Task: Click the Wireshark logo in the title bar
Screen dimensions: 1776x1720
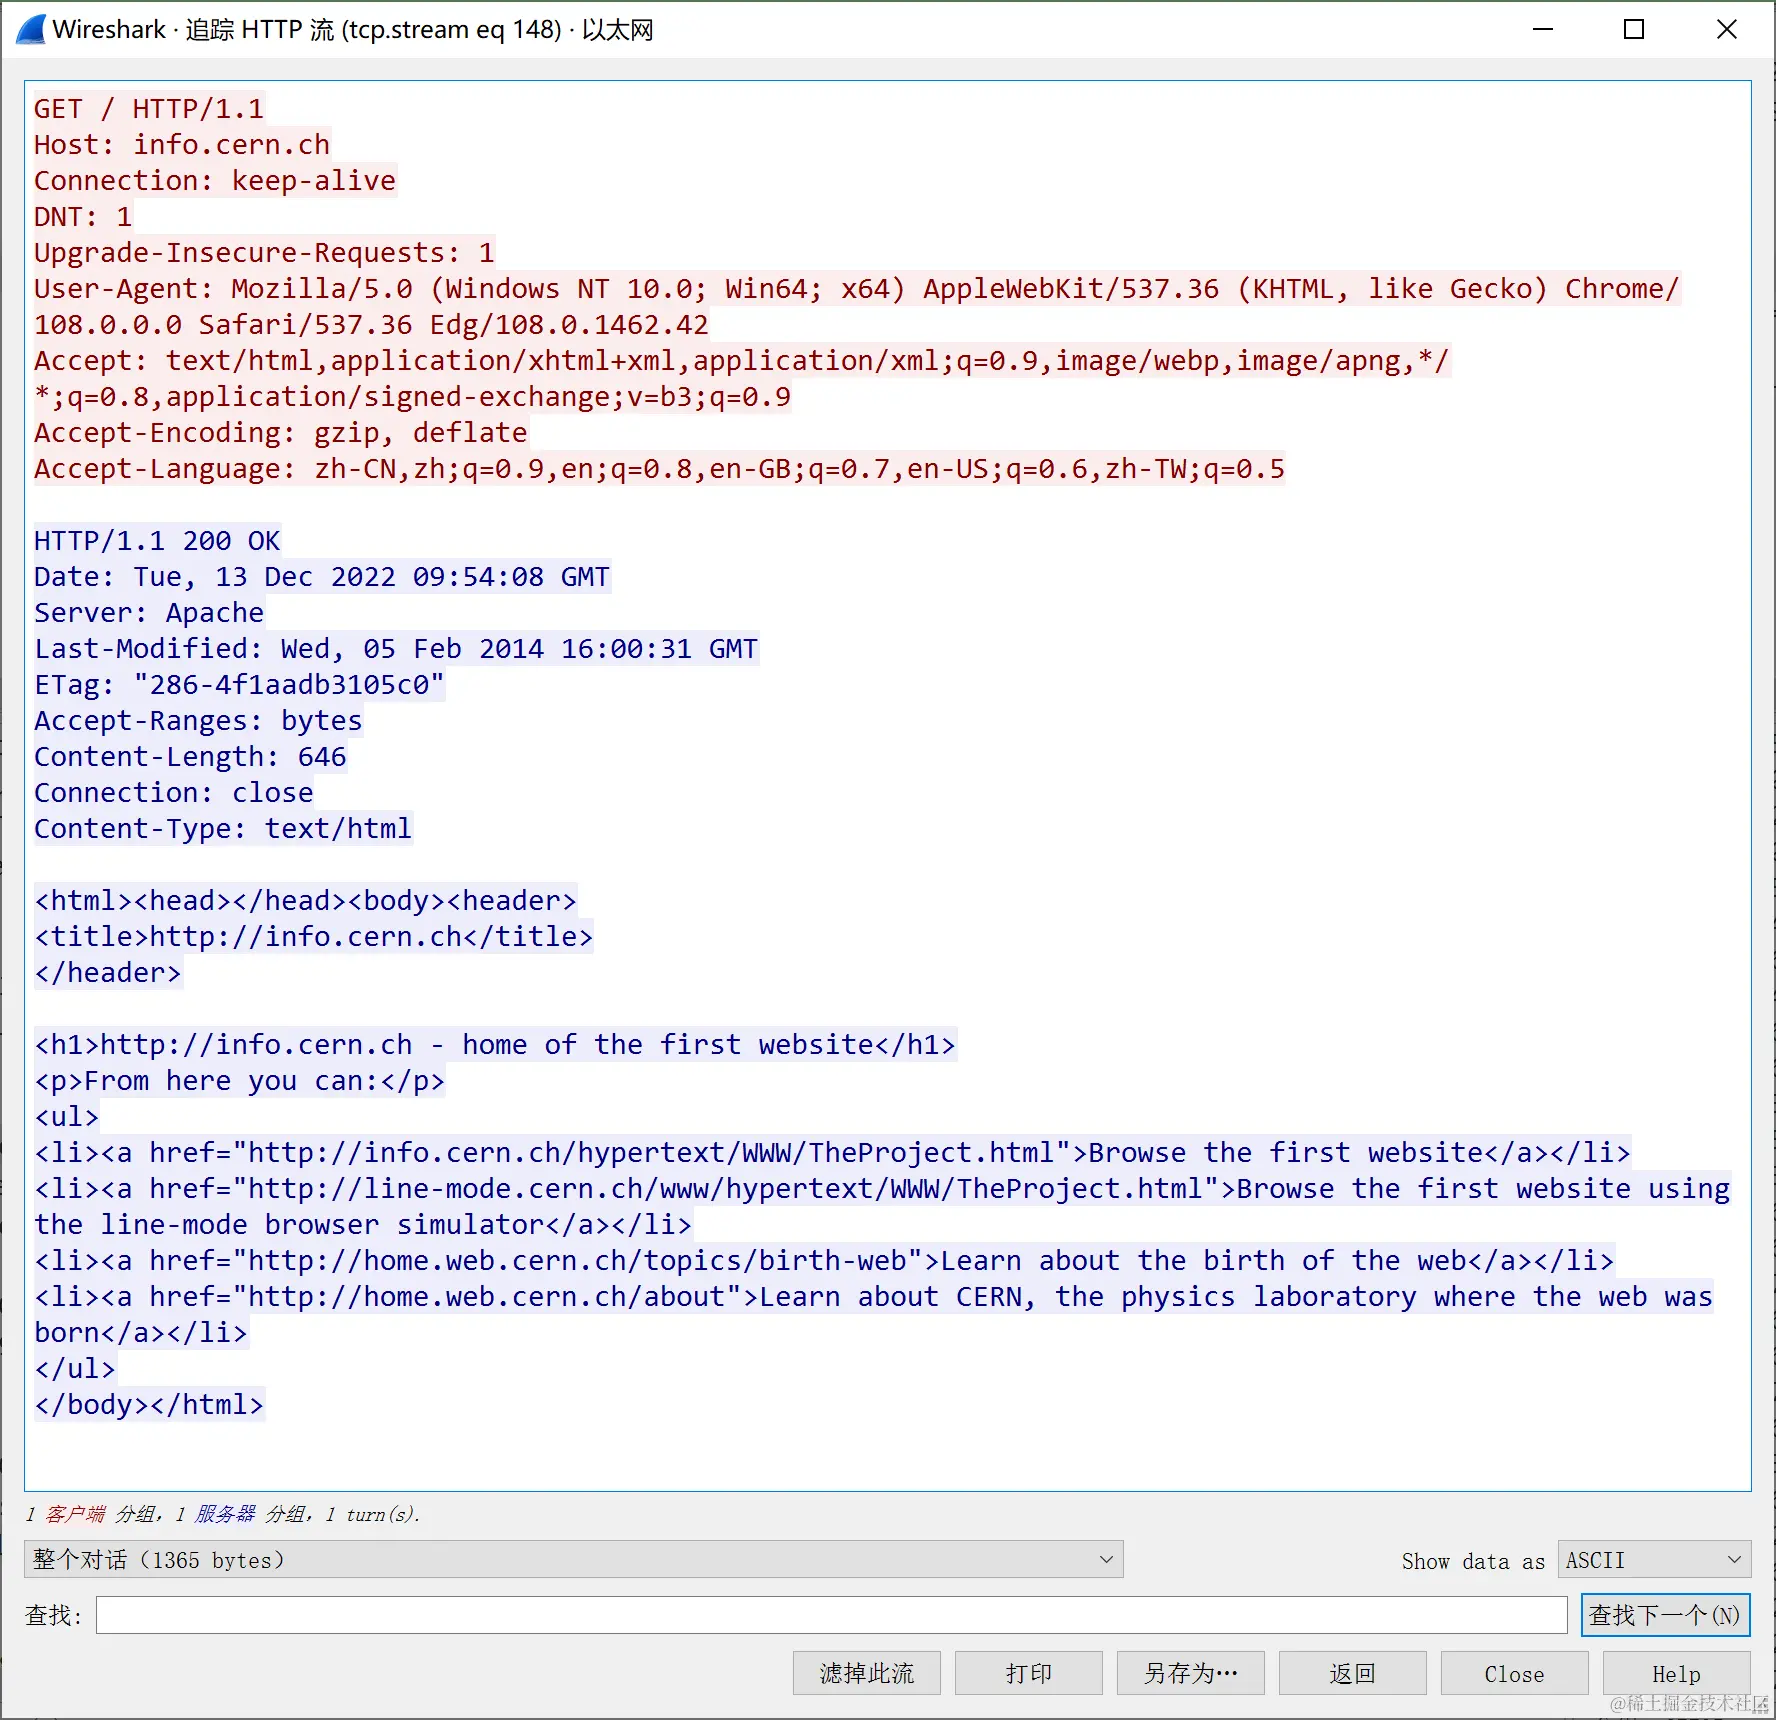Action: (x=29, y=29)
